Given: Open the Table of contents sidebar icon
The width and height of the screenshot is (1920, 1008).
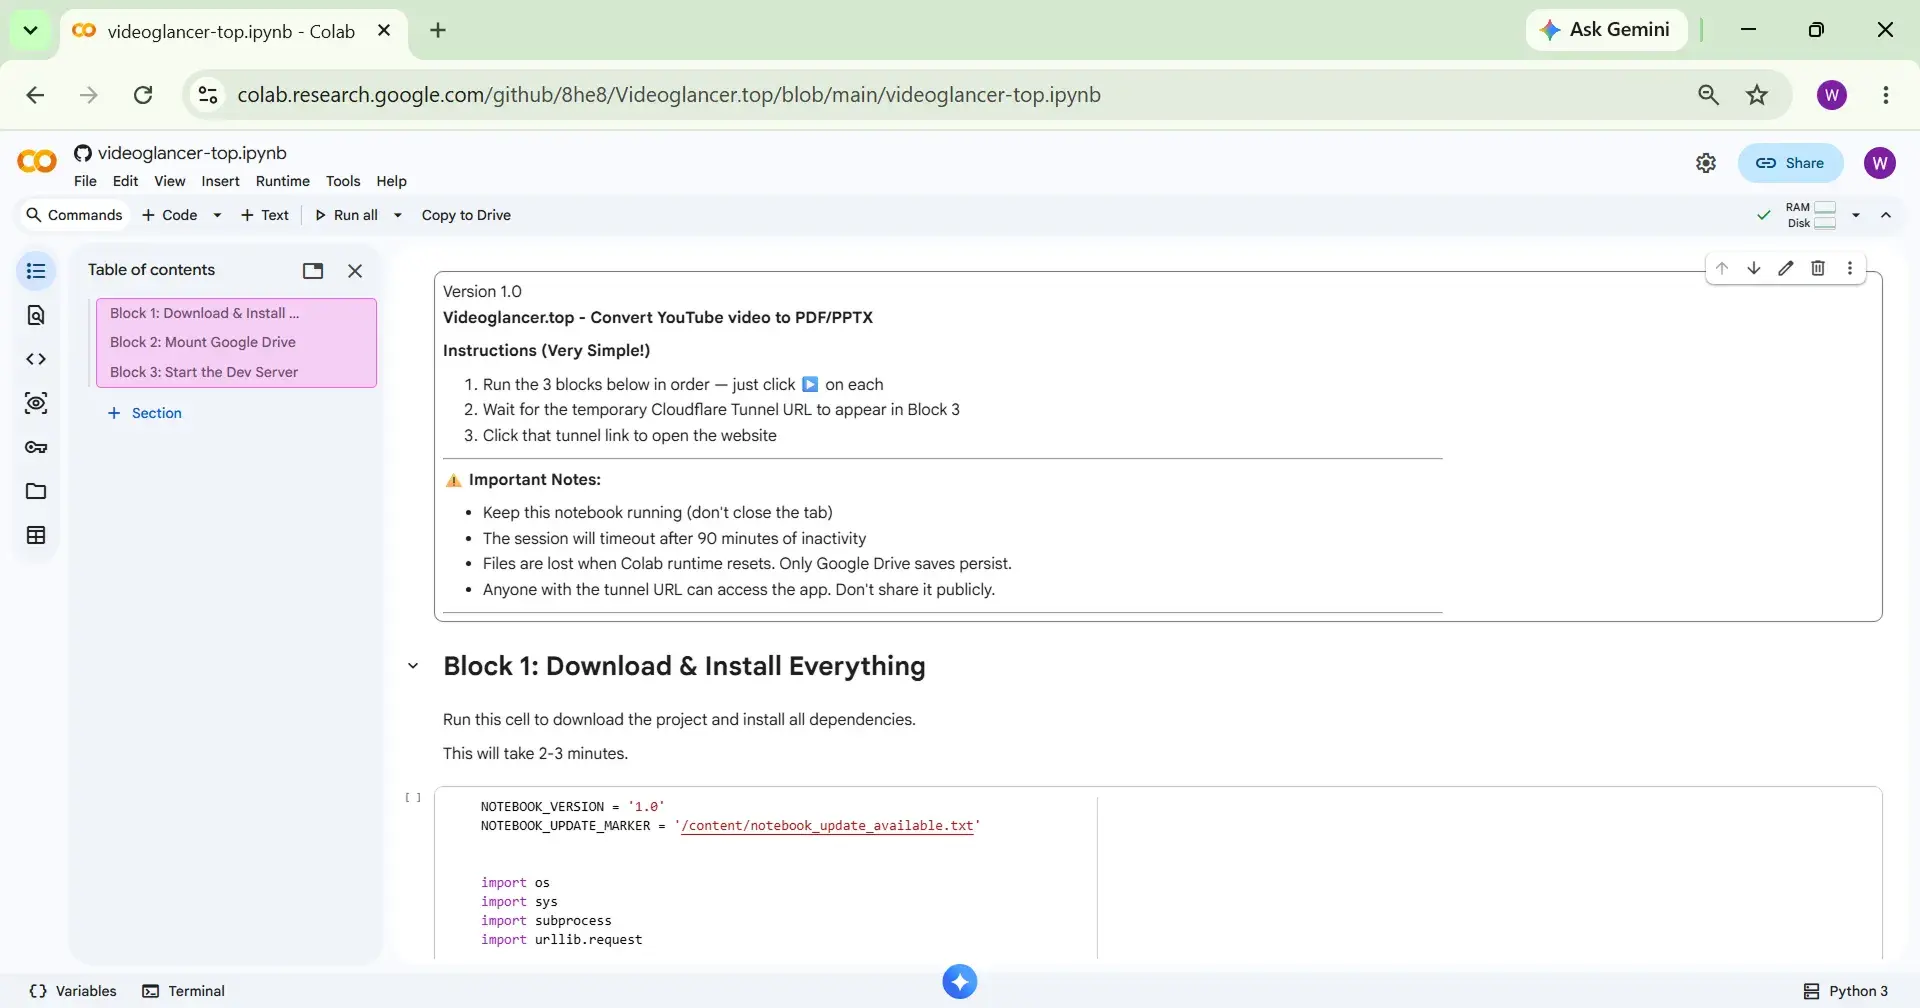Looking at the screenshot, I should pos(36,271).
